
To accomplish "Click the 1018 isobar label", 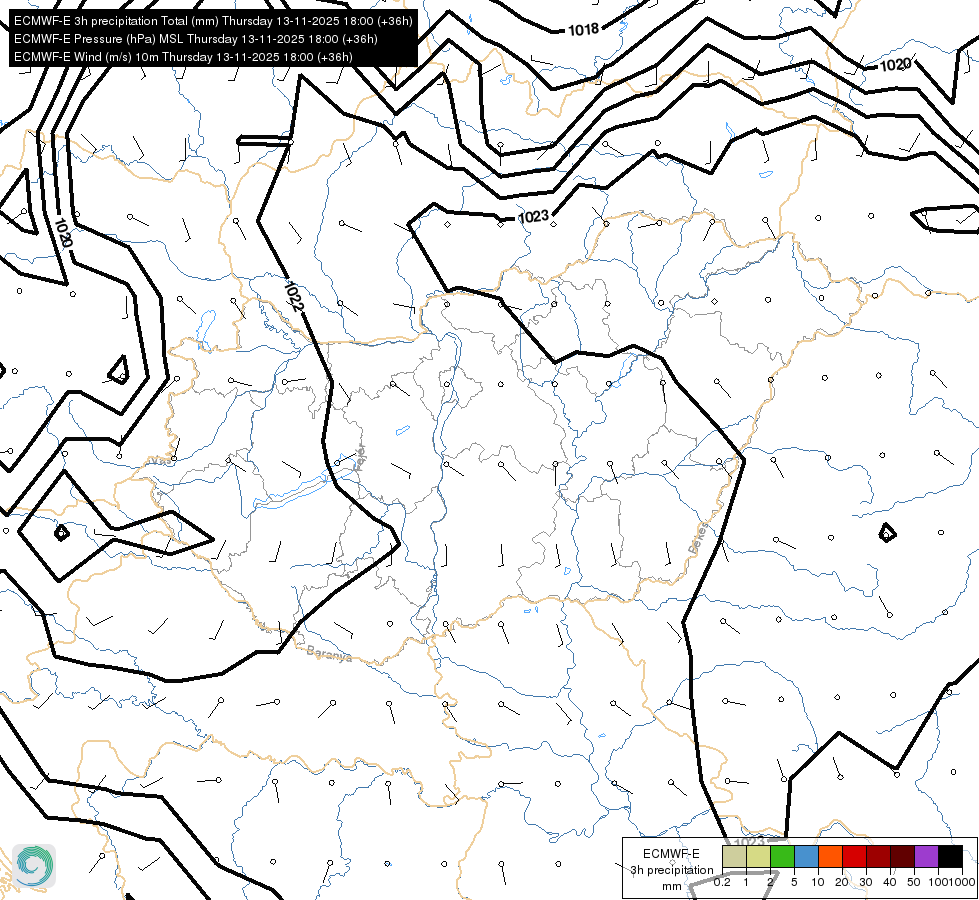I will point(583,29).
